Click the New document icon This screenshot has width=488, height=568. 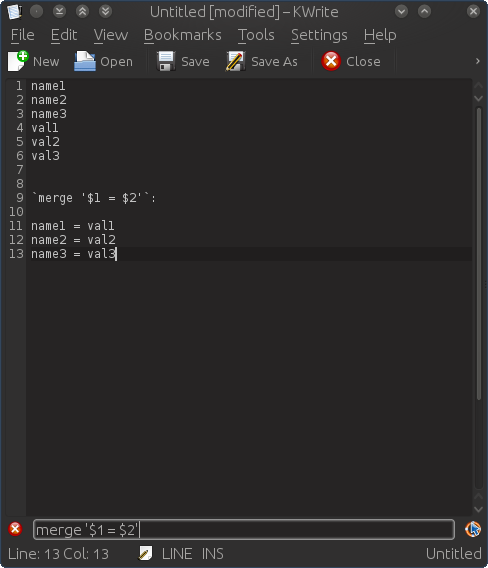pyautogui.click(x=18, y=61)
